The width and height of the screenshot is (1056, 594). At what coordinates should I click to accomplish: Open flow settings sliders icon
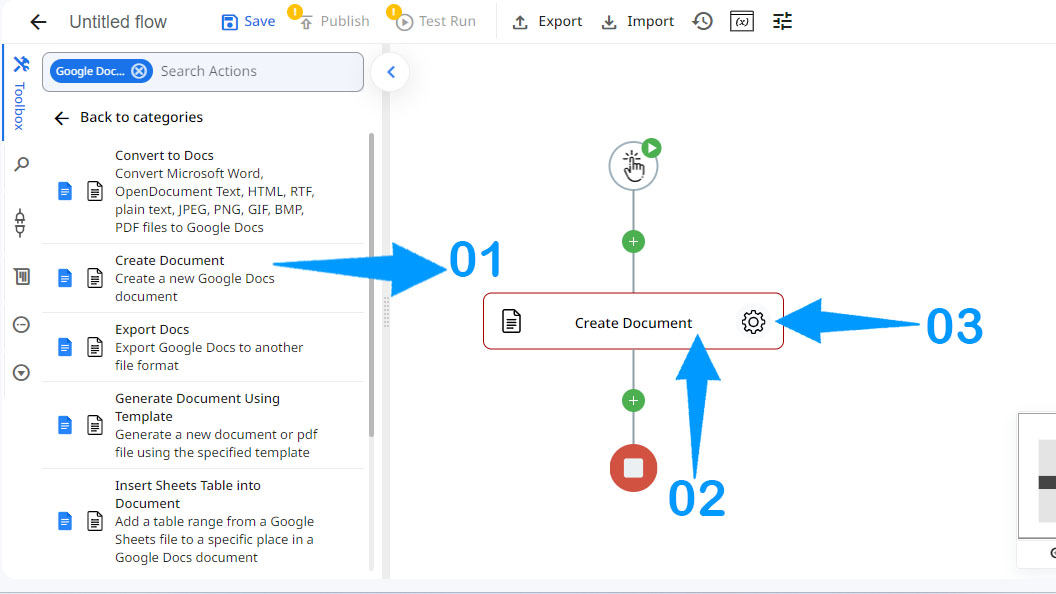782,22
